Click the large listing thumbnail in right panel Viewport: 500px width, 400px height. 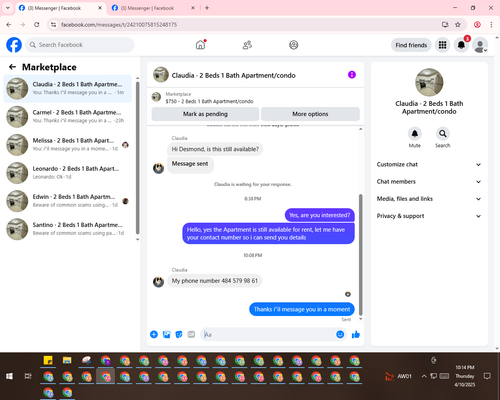click(x=429, y=82)
